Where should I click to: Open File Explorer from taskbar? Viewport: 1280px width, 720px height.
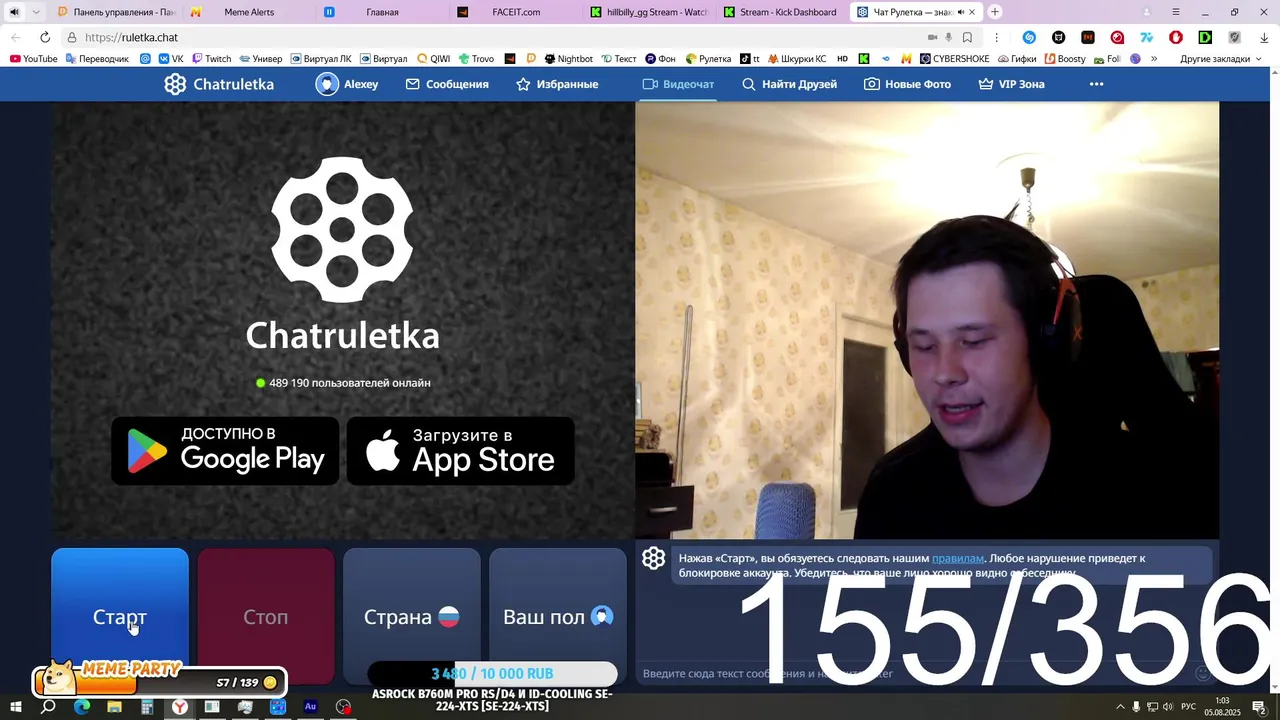pyautogui.click(x=114, y=707)
